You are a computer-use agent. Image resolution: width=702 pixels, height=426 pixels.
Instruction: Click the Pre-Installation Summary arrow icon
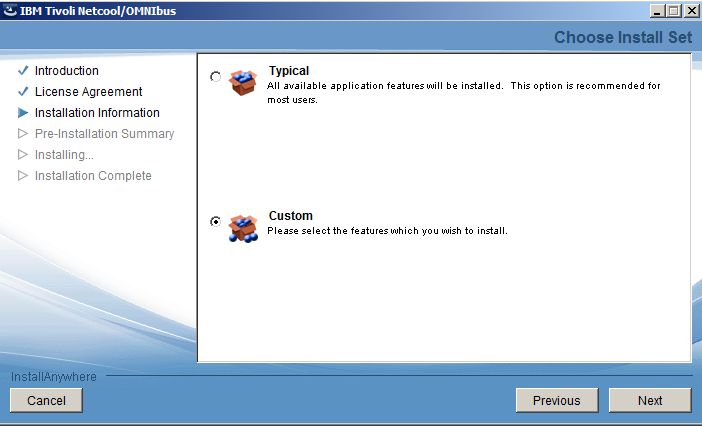[x=23, y=133]
